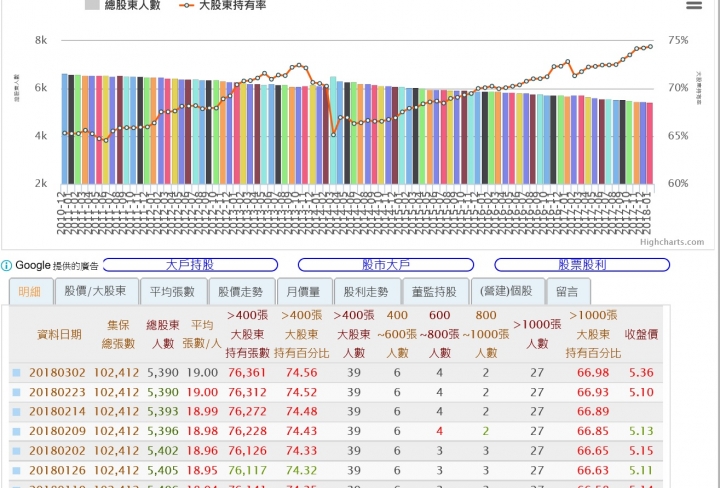720x488 pixels.
Task: Select the date cell 20180302
Action: point(57,373)
